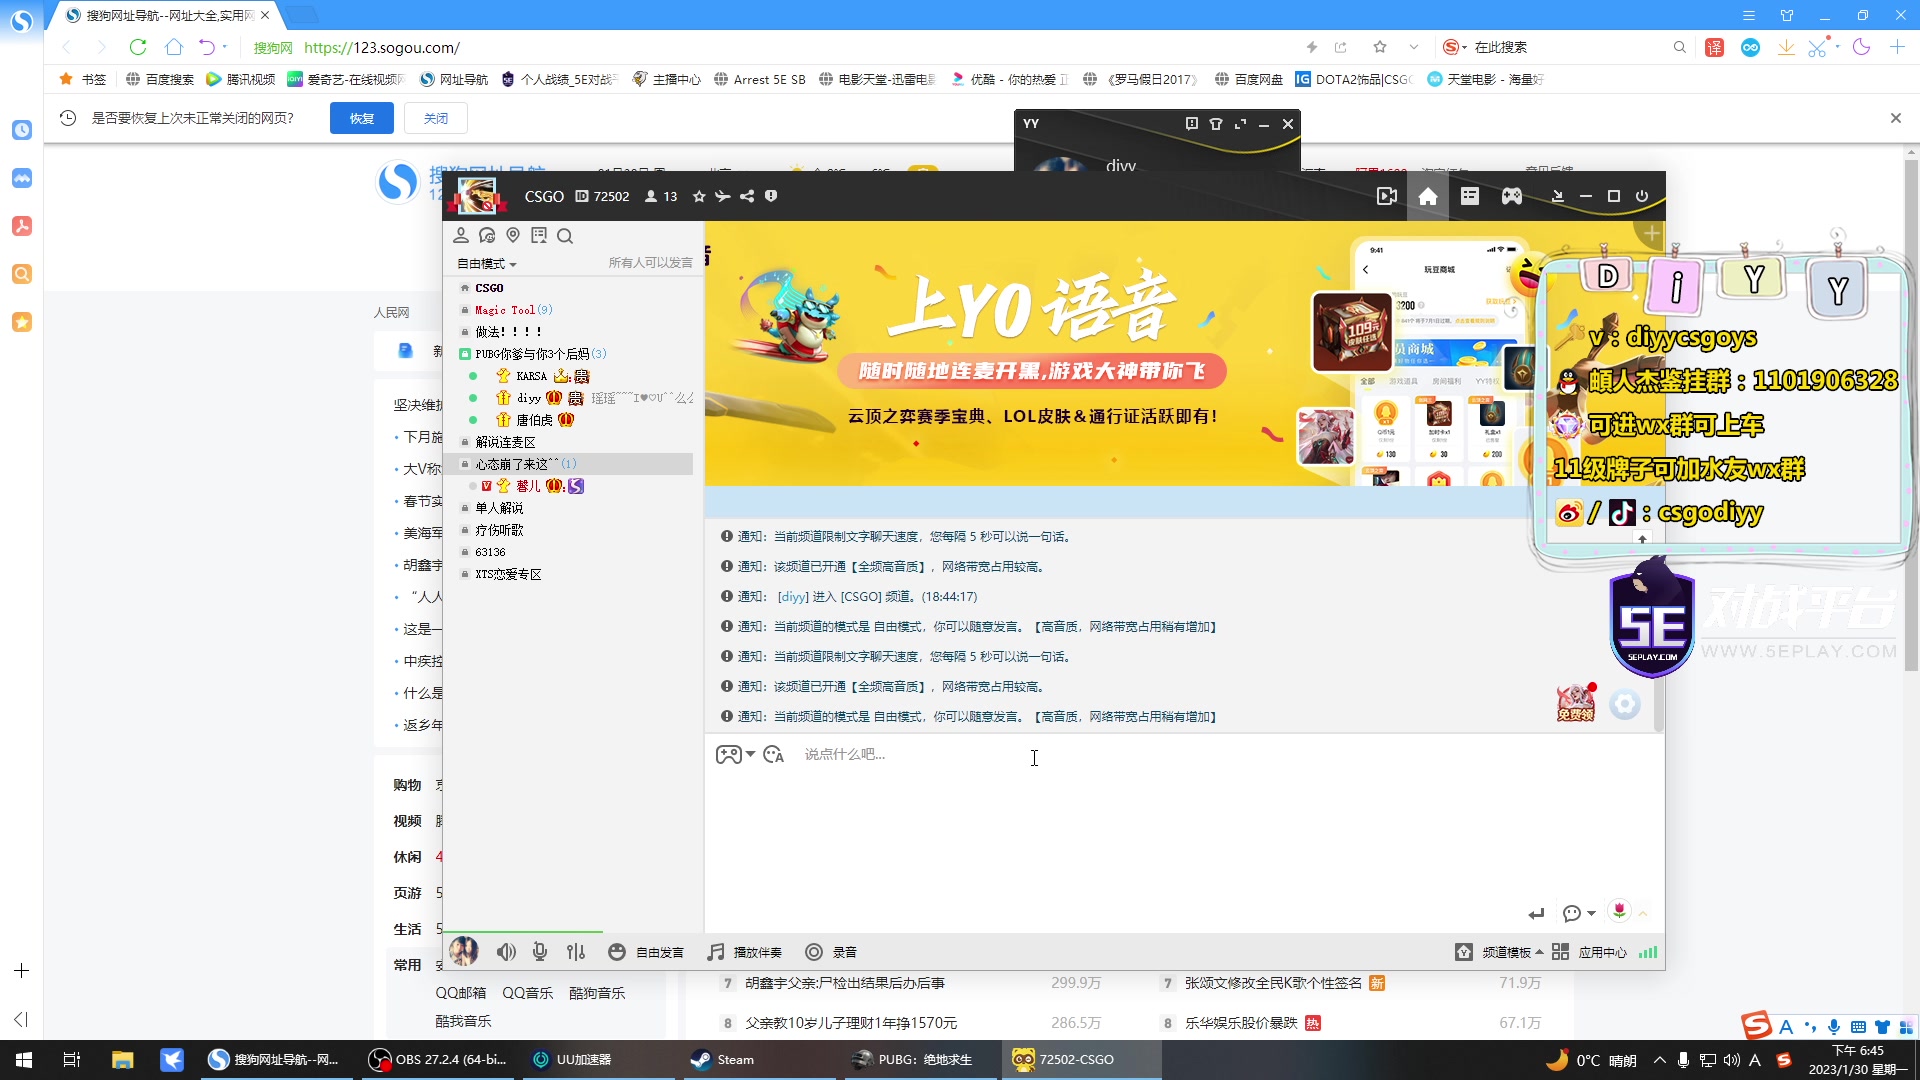This screenshot has width=1920, height=1080.
Task: Open the audio mixer settings icon
Action: [576, 952]
